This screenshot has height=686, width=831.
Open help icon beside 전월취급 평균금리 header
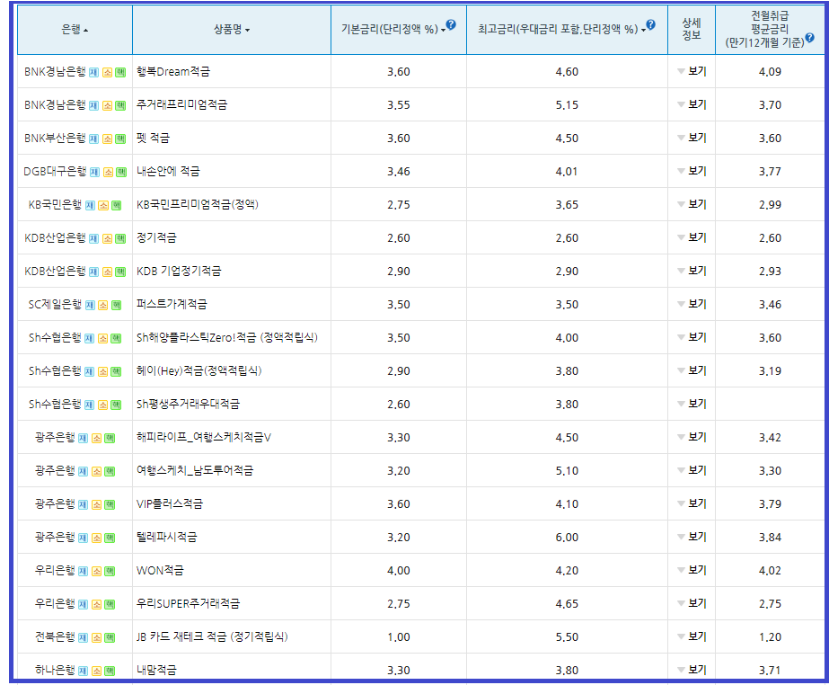[x=809, y=38]
